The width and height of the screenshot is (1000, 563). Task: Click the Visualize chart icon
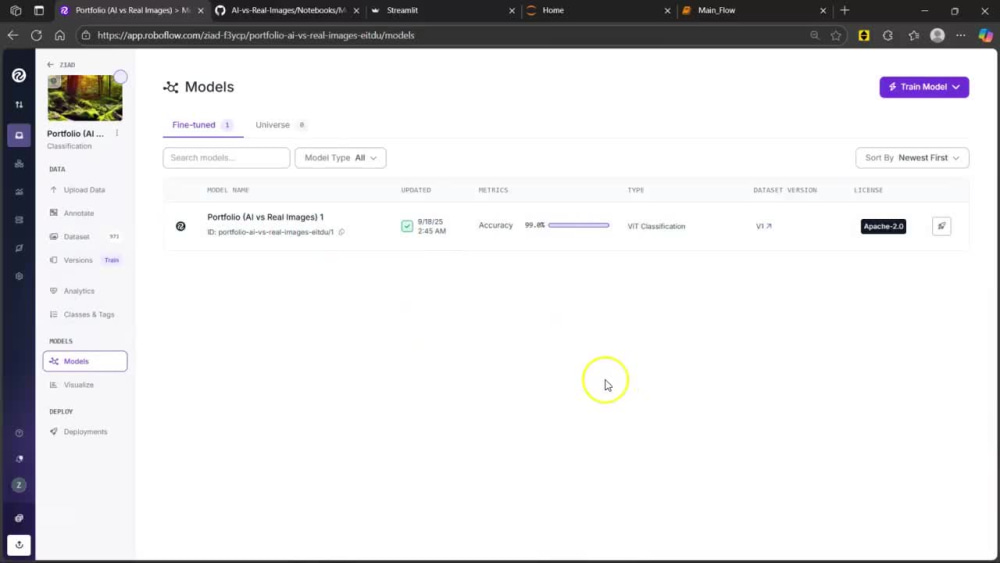pyautogui.click(x=54, y=384)
